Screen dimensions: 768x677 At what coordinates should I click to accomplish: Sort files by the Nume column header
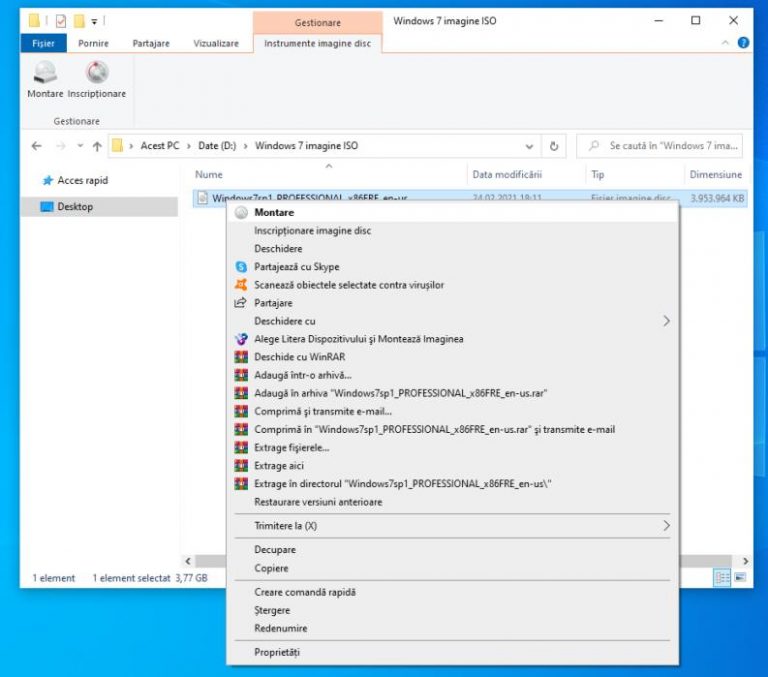point(209,175)
